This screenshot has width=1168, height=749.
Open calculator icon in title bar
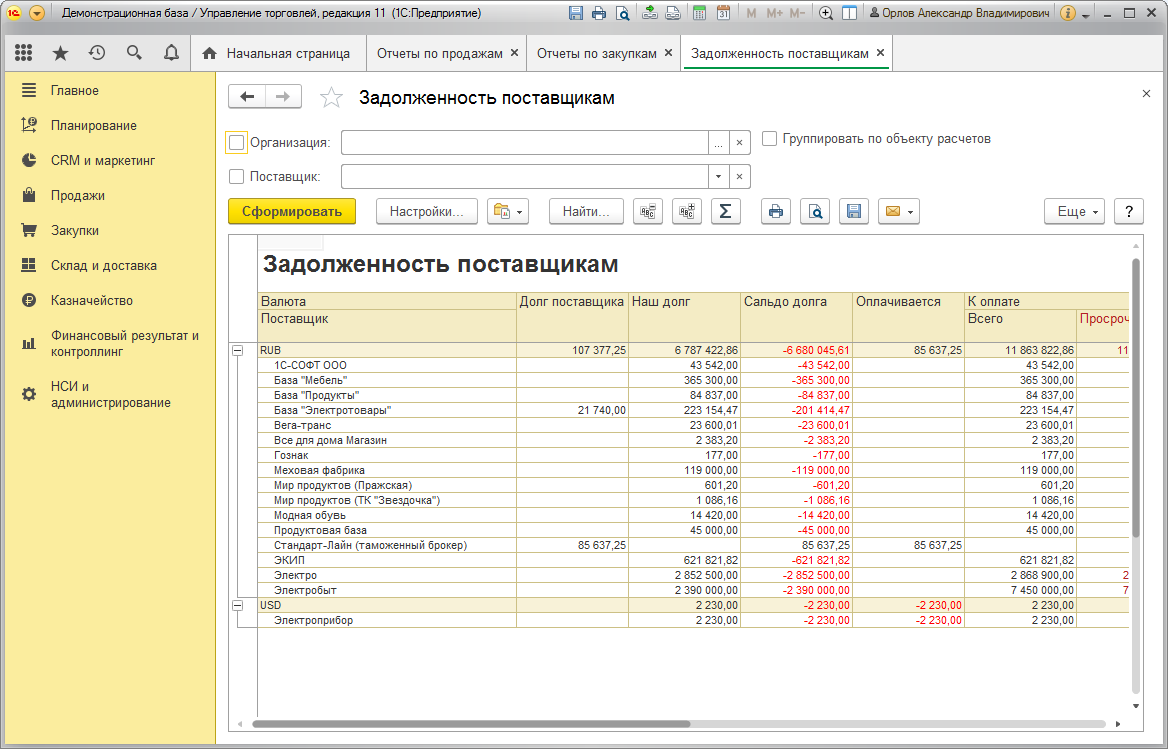pos(699,13)
